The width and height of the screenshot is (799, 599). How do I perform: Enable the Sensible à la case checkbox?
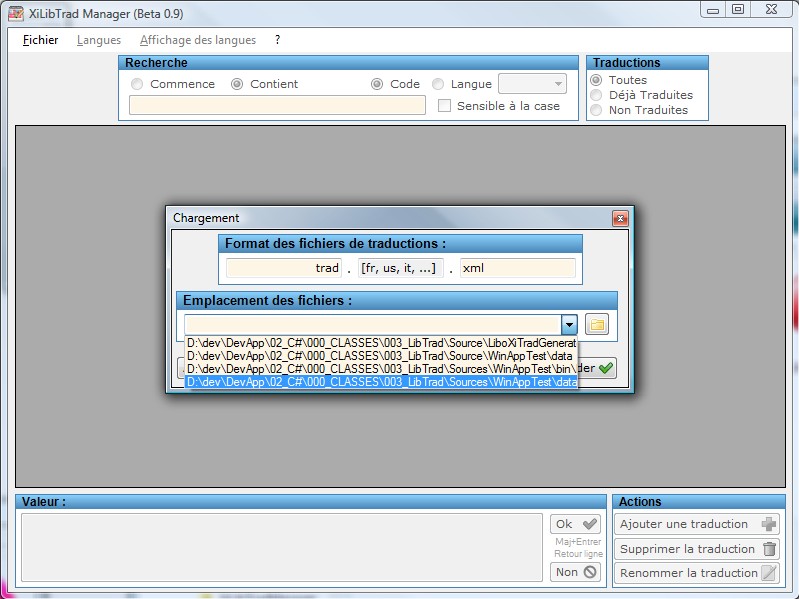pos(444,105)
